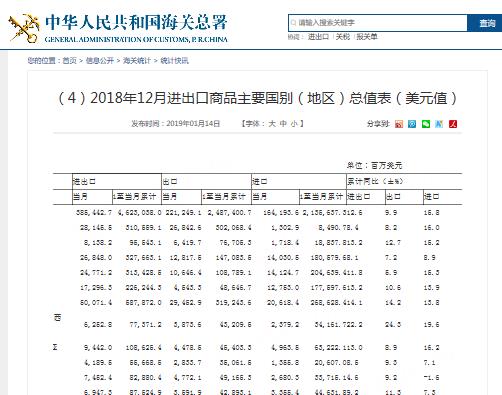Image resolution: width=502 pixels, height=395 pixels.
Task: Set font size to 大
Action: coord(272,124)
